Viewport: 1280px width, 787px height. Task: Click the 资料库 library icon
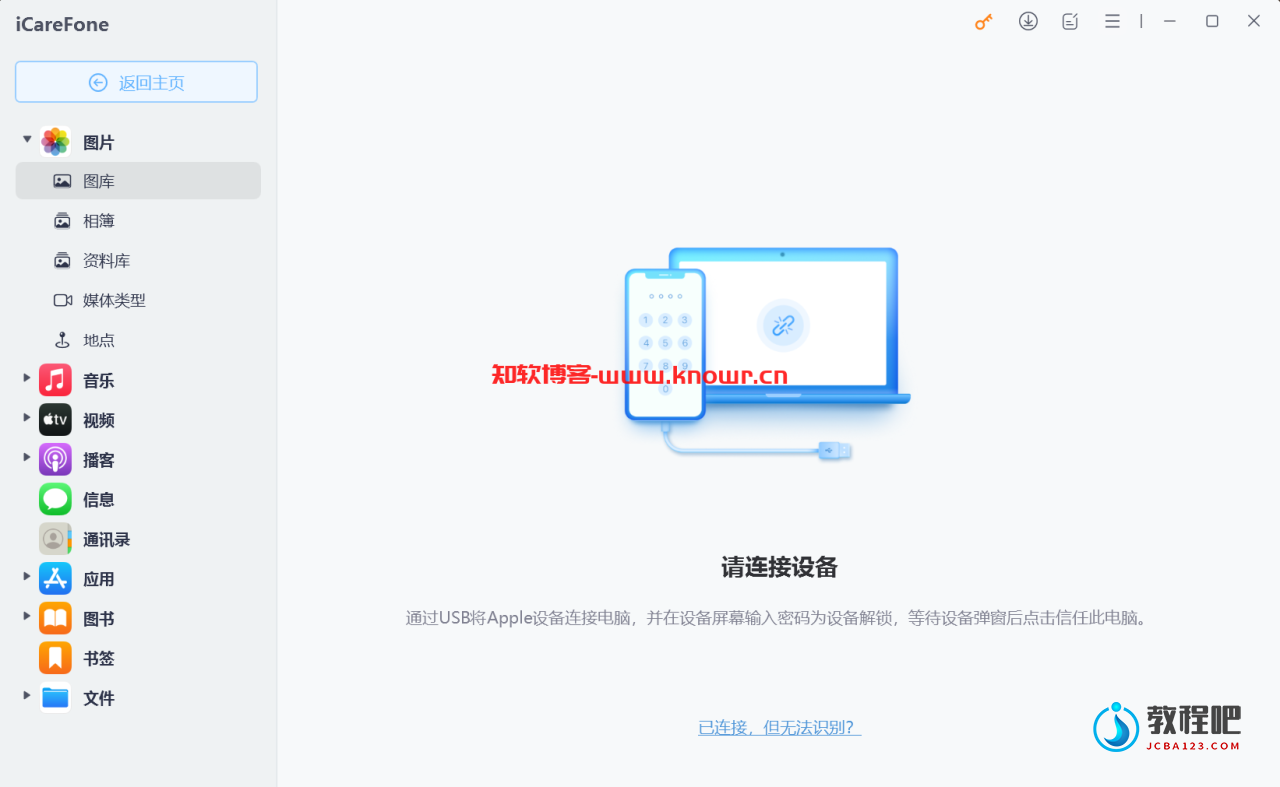(x=63, y=261)
